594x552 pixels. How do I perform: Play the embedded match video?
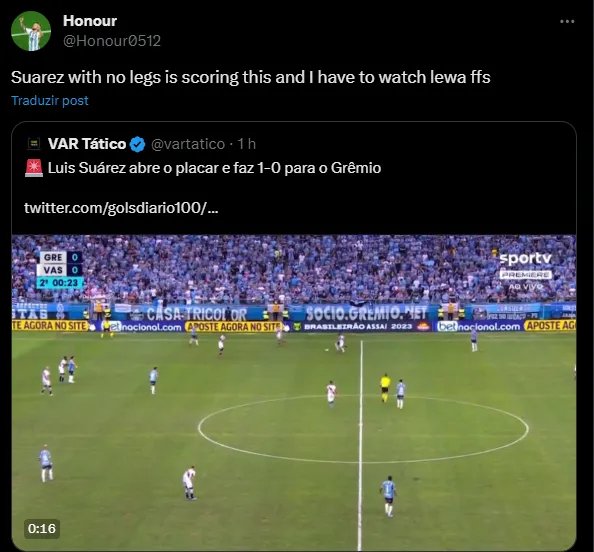tap(294, 392)
